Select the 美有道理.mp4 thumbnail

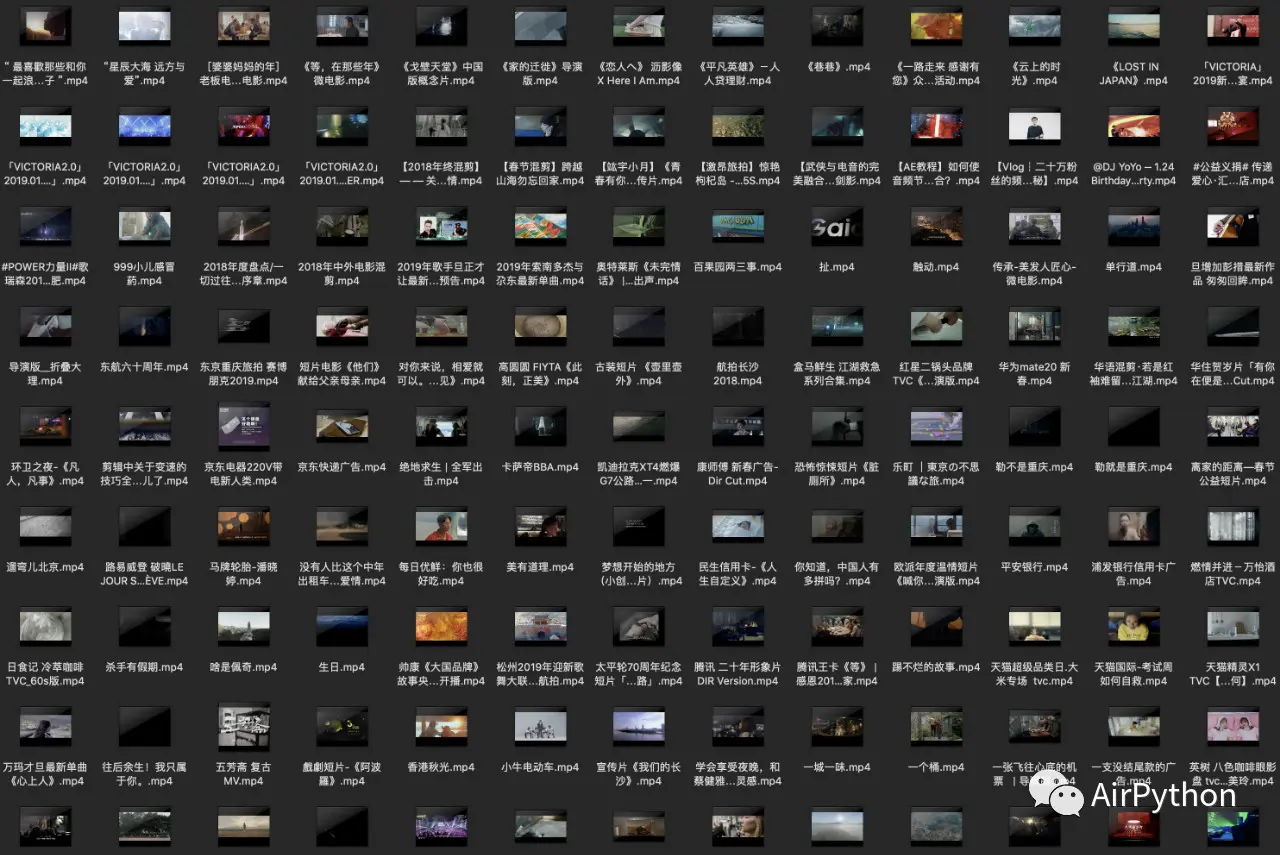pyautogui.click(x=540, y=526)
